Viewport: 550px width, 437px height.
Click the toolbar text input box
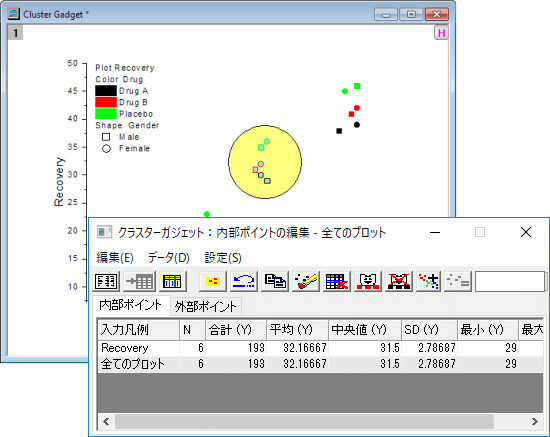click(510, 281)
